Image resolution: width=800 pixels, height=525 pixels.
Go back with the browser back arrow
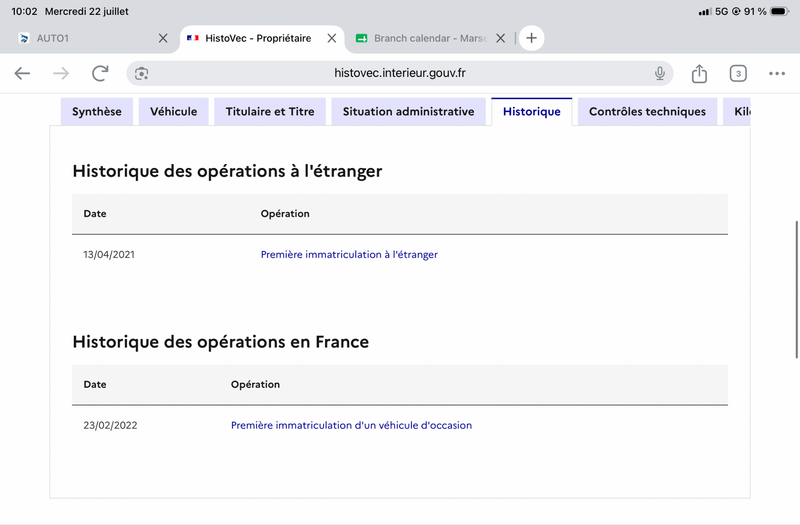point(22,73)
